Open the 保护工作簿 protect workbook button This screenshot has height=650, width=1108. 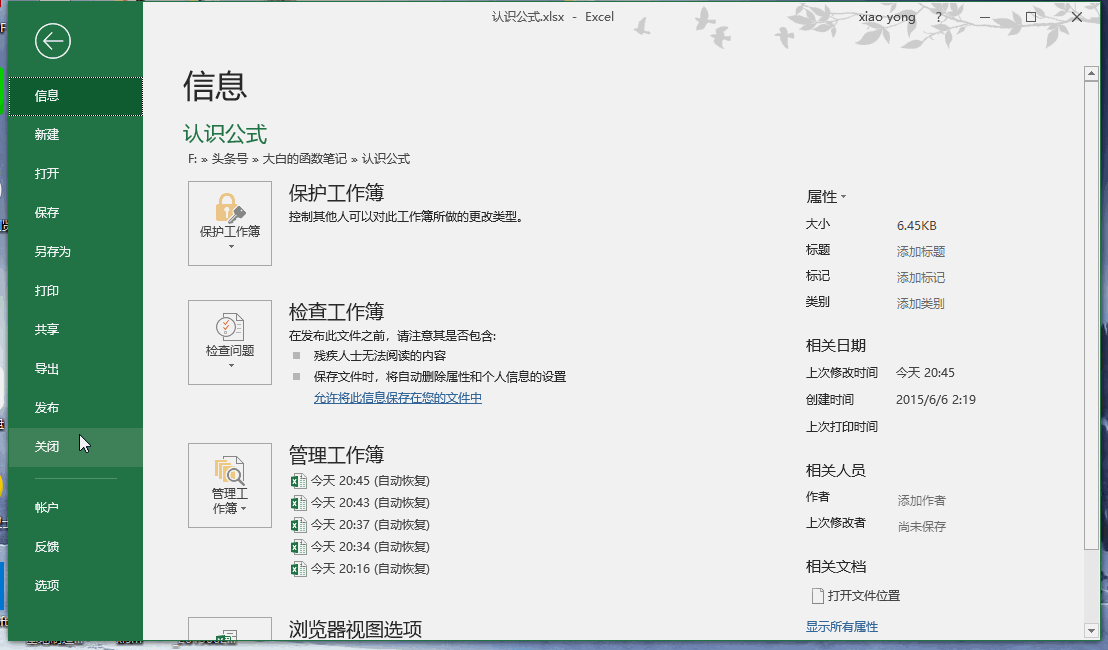click(x=230, y=223)
